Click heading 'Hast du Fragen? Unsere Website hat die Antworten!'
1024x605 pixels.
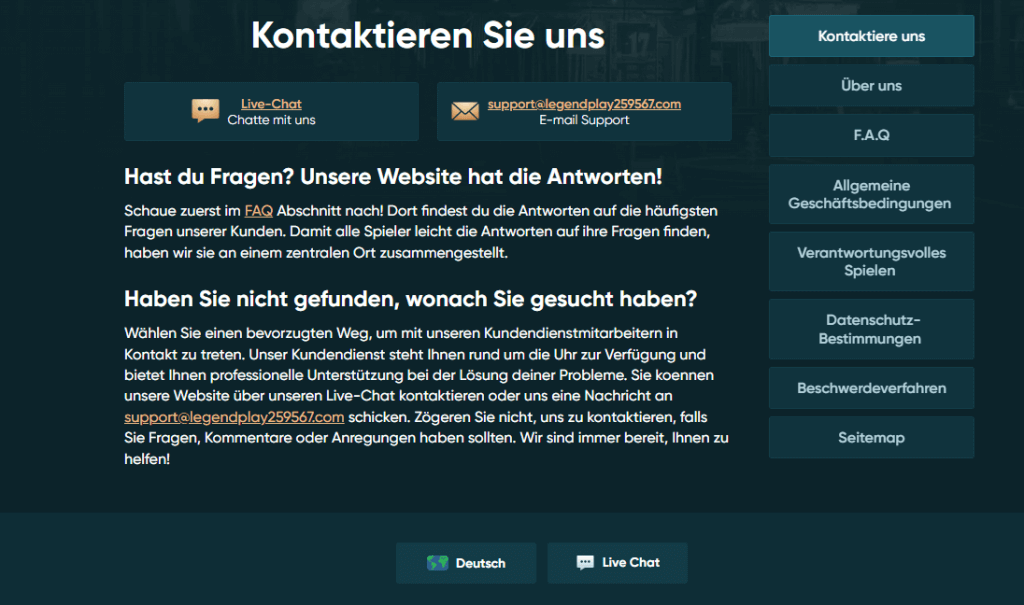coord(393,176)
